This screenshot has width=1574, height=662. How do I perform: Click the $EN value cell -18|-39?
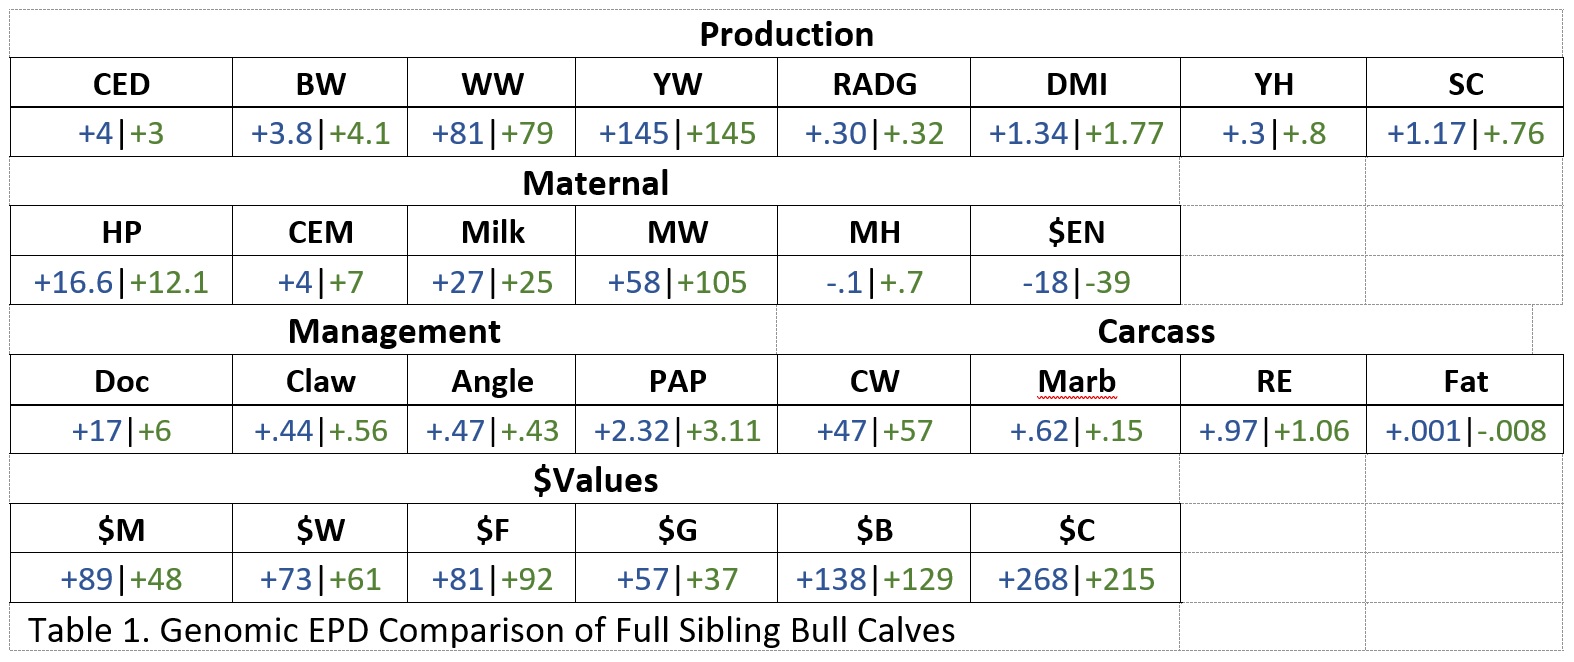[1076, 282]
